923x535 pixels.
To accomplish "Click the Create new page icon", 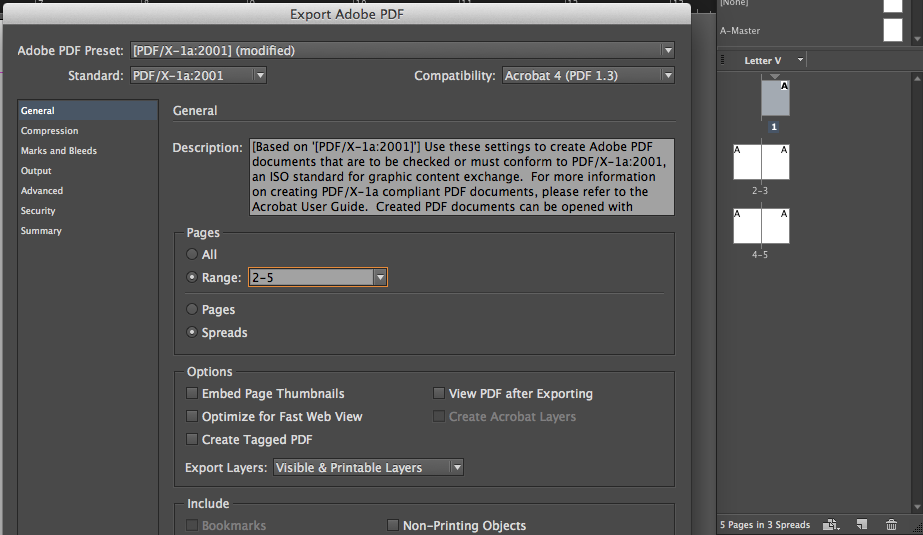I will coord(862,524).
